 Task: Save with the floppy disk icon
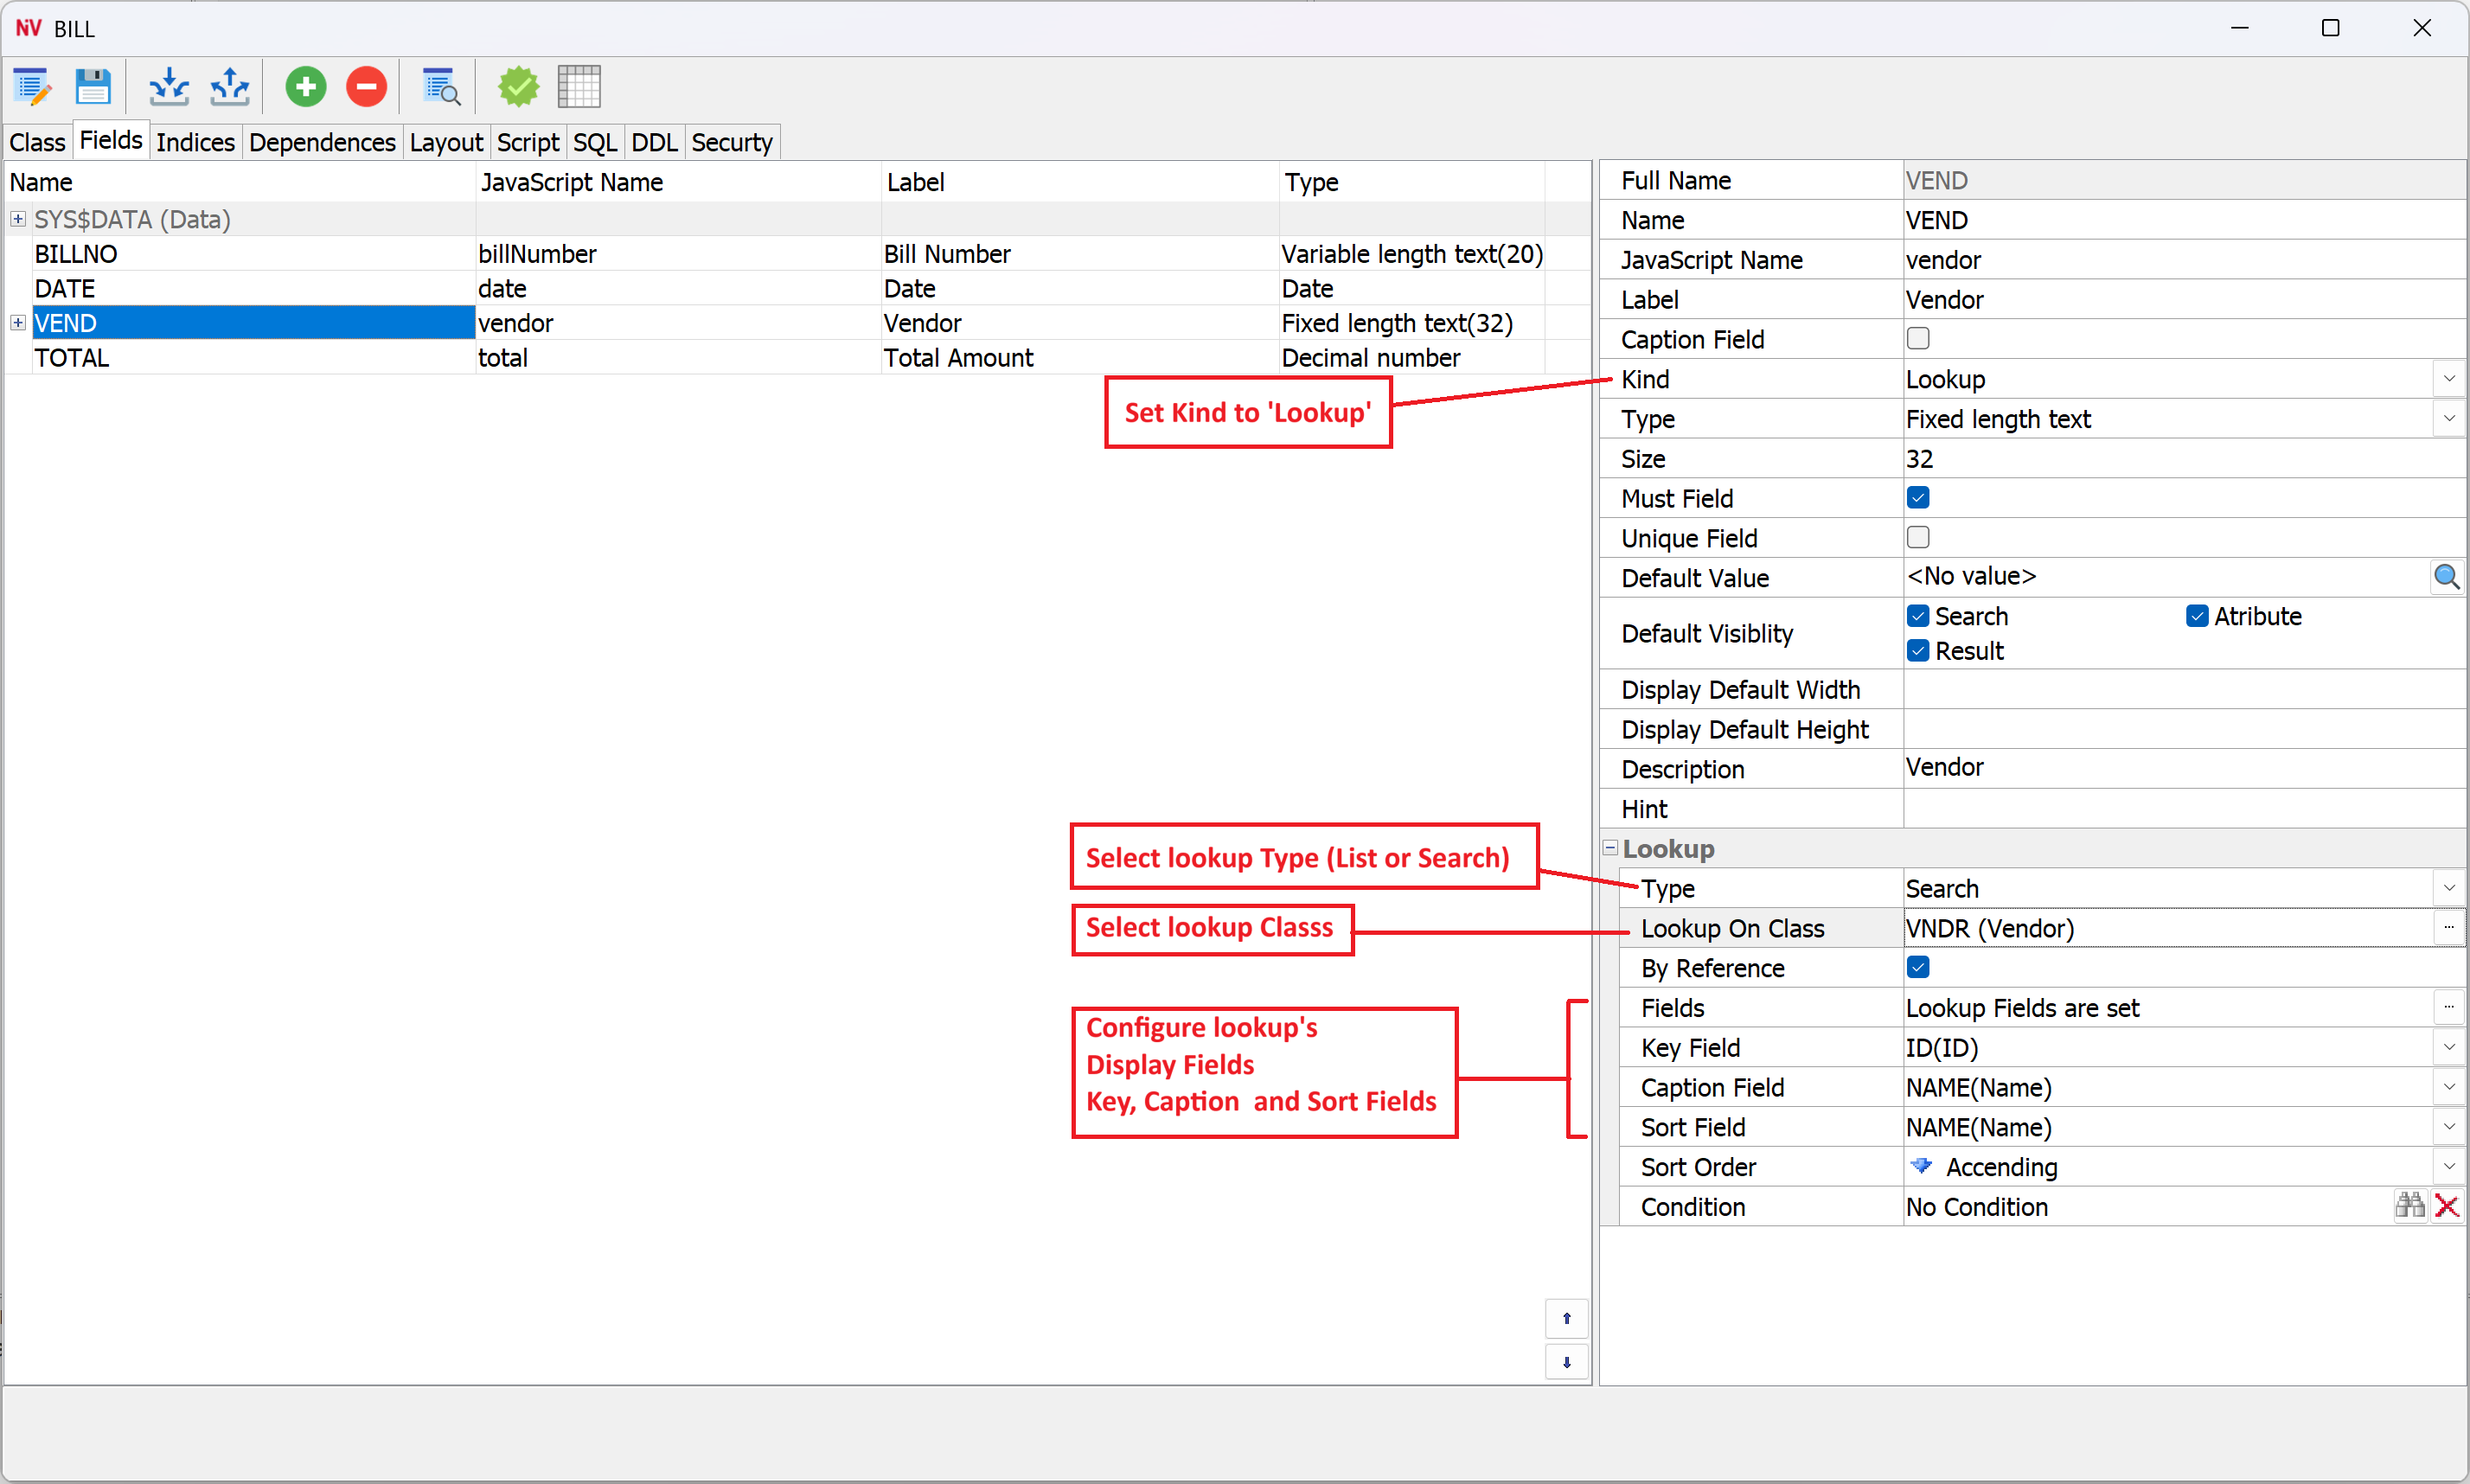click(93, 87)
